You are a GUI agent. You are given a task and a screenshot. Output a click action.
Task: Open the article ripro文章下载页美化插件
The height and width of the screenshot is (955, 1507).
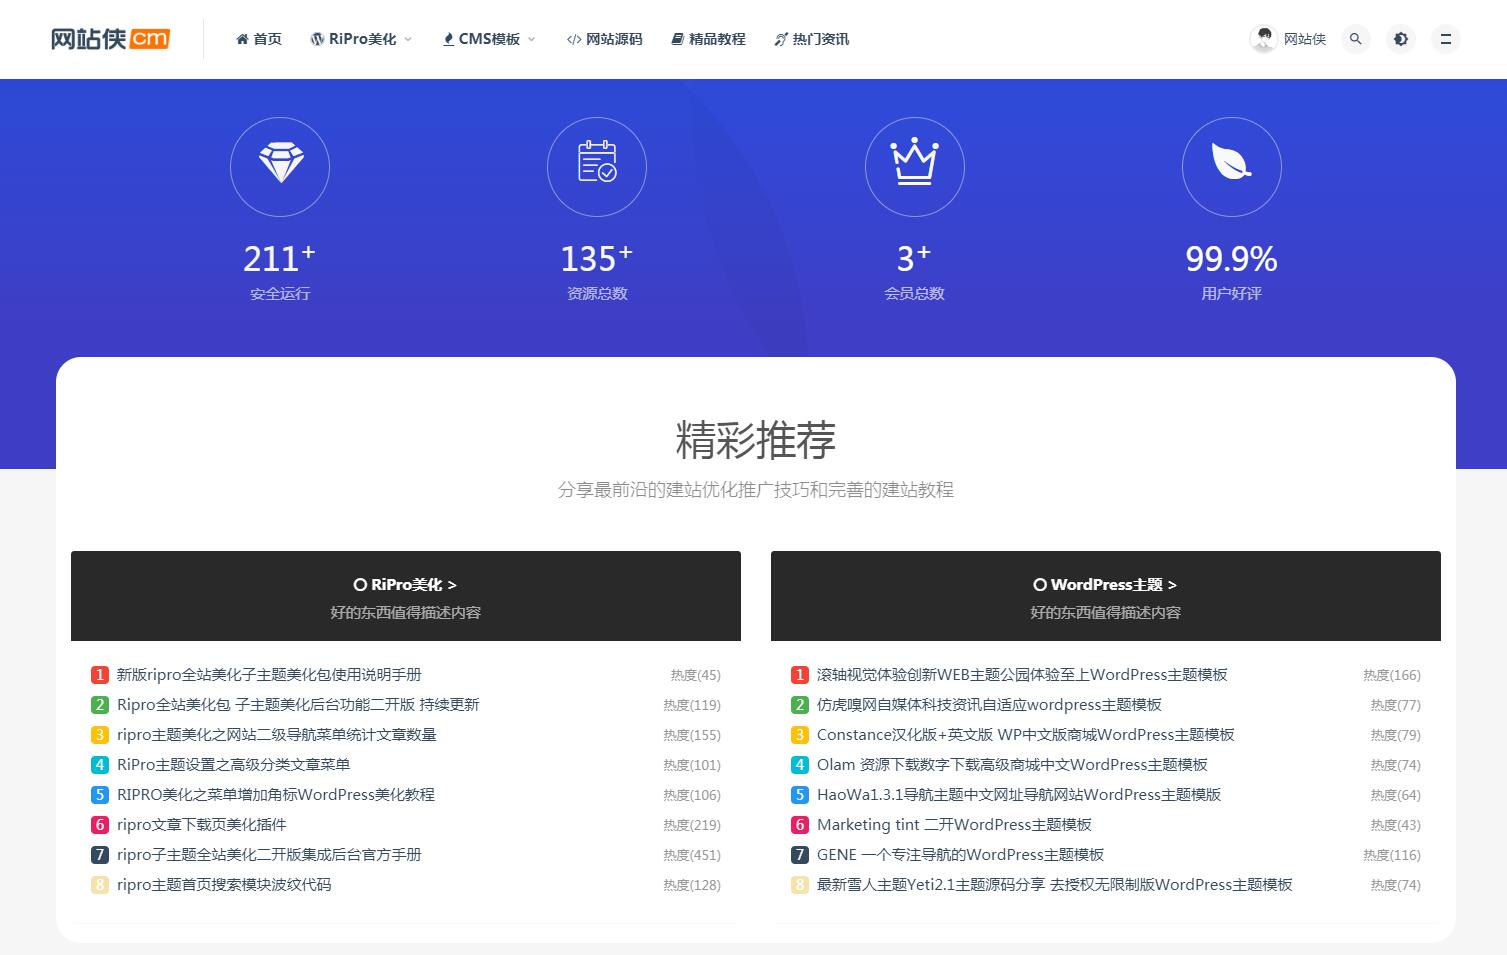[202, 825]
